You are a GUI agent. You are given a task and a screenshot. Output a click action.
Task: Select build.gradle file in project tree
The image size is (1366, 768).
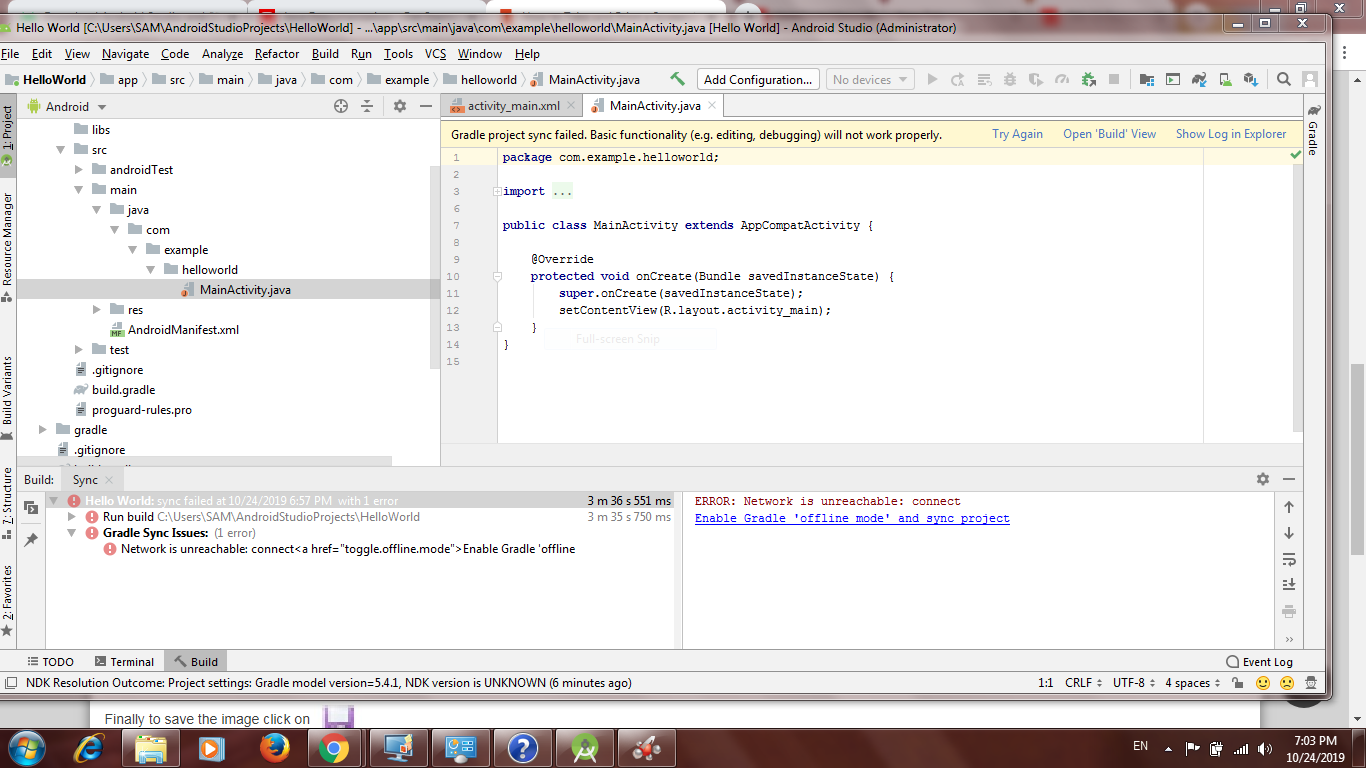pos(123,390)
